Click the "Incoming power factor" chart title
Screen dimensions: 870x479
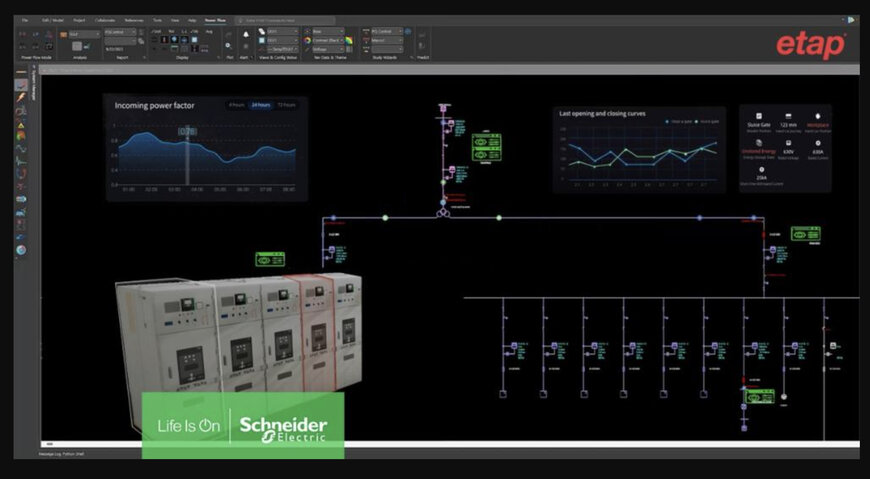pyautogui.click(x=154, y=105)
